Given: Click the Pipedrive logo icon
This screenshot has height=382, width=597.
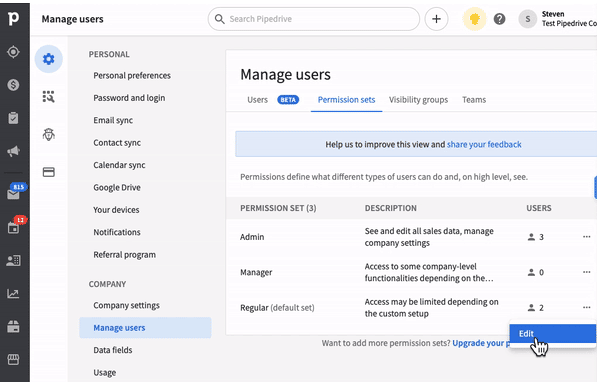Looking at the screenshot, I should (13, 18).
